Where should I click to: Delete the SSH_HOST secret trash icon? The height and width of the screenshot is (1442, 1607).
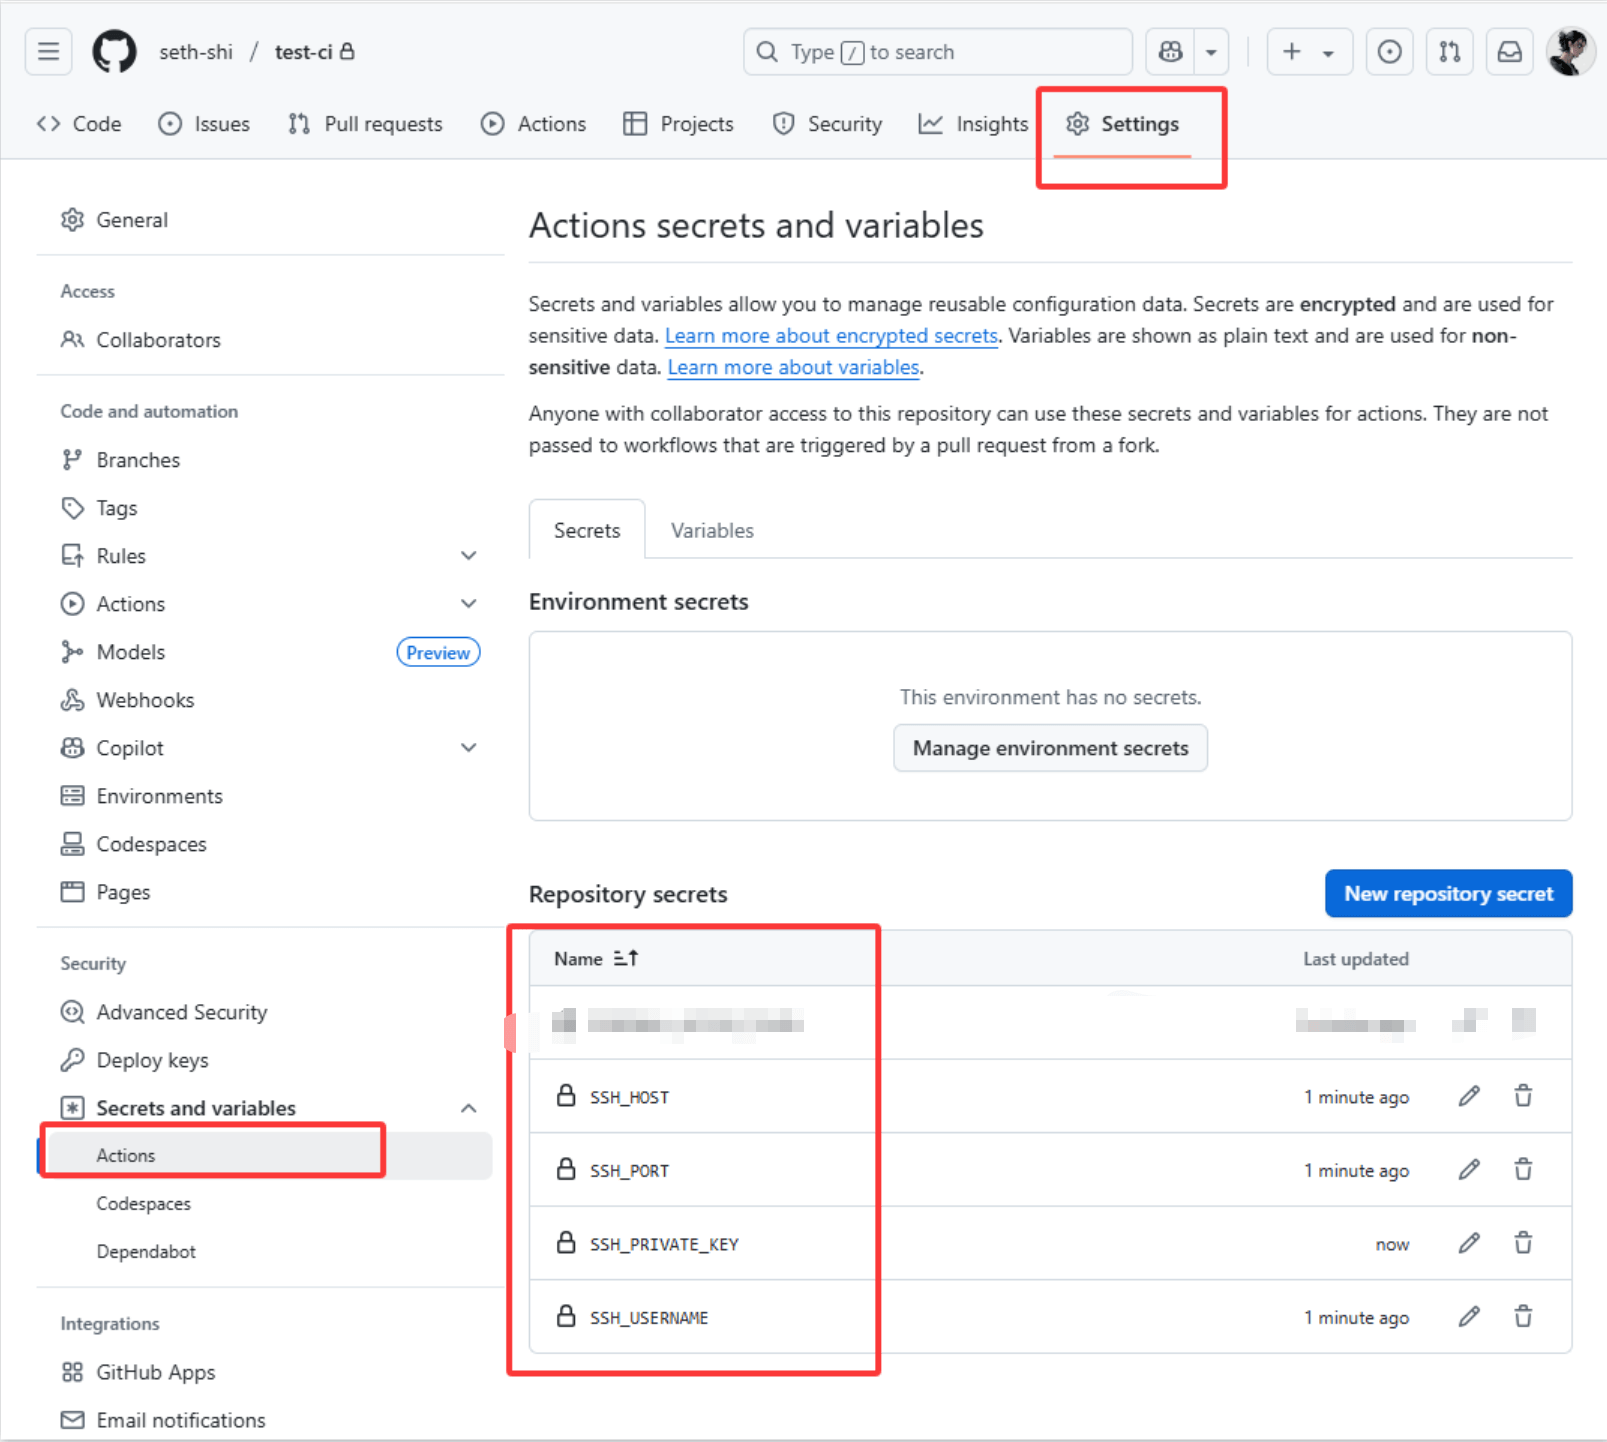coord(1523,1097)
